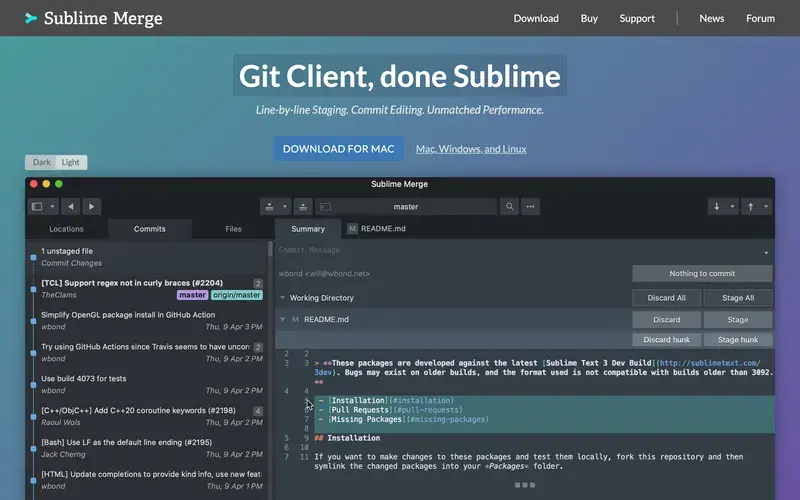Open Mac, Windows, and Linux link
Screen dimensions: 800x500
coord(471,149)
